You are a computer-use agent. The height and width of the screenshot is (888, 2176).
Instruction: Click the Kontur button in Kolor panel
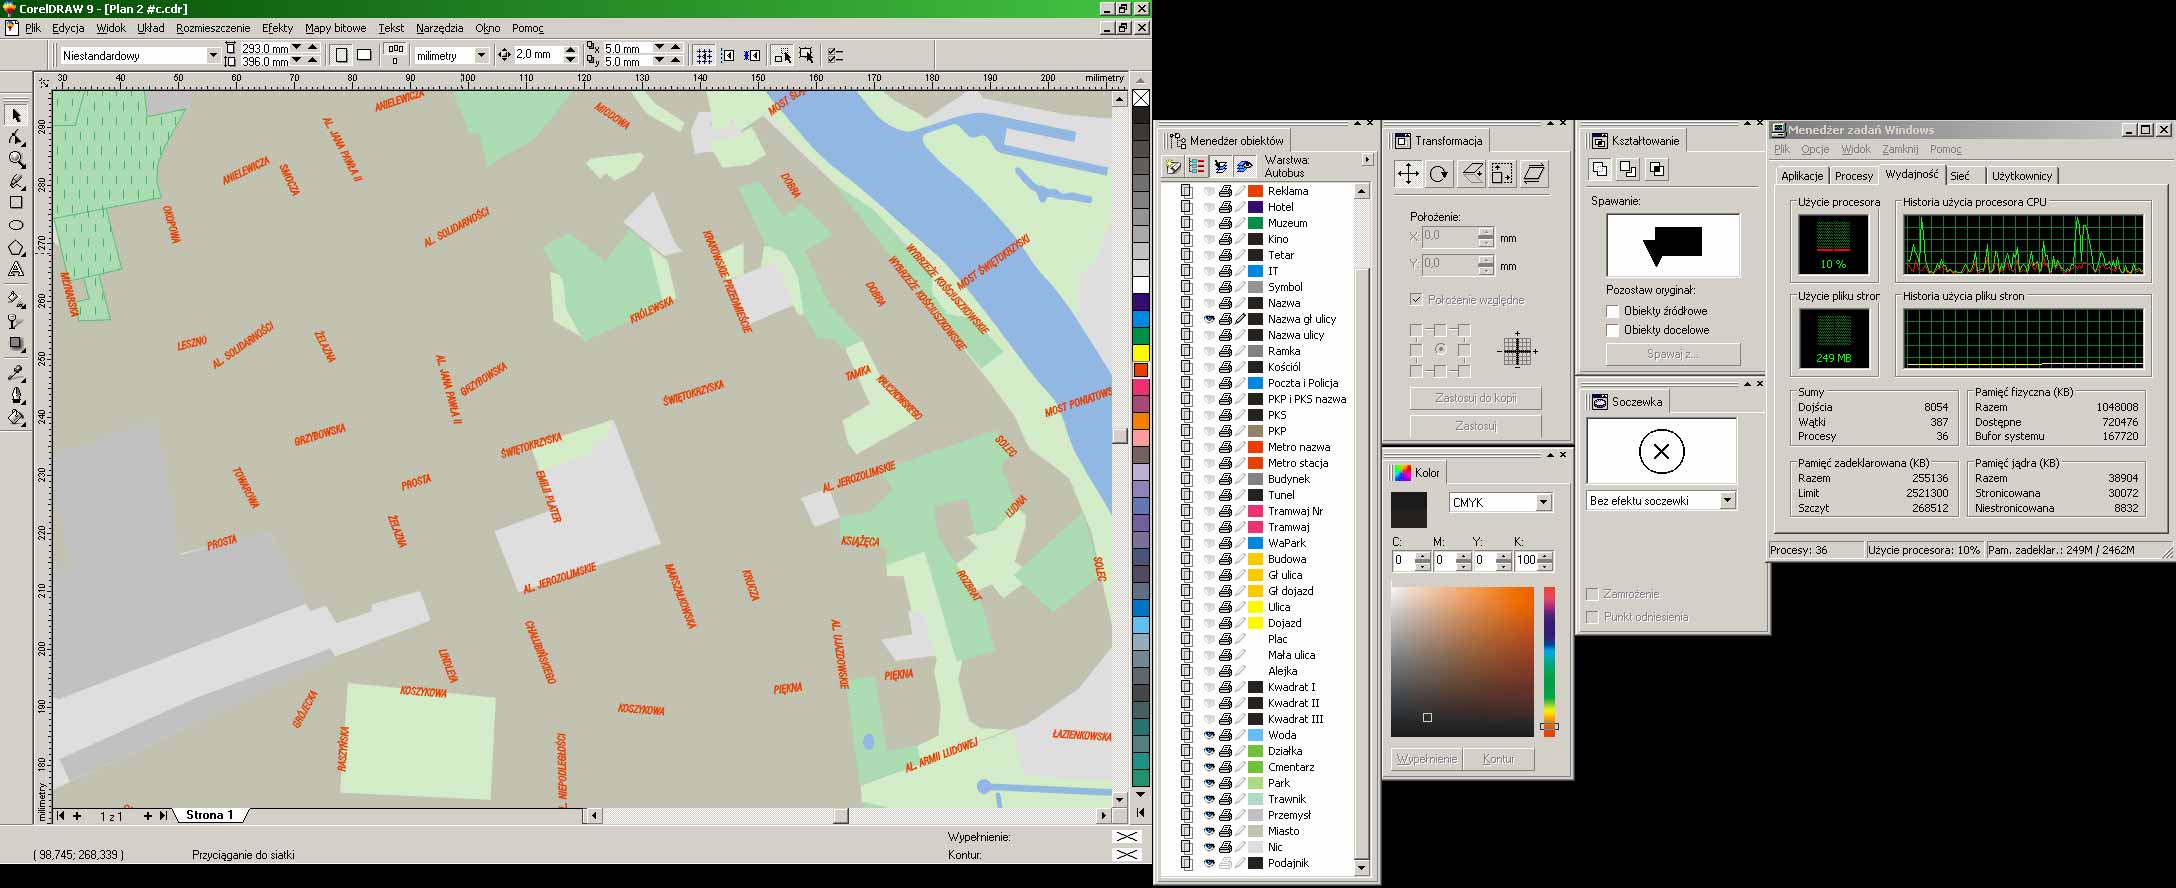(1498, 759)
